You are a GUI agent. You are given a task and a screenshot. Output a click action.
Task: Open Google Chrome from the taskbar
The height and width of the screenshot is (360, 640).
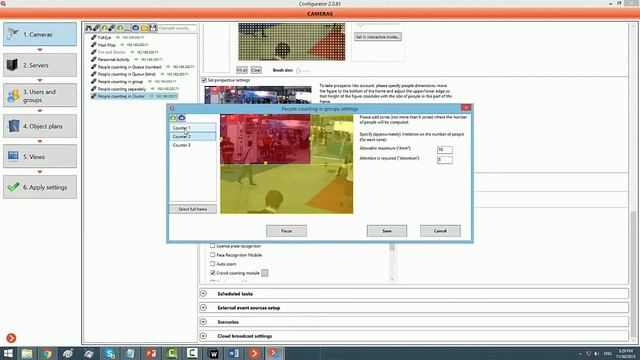coord(47,353)
